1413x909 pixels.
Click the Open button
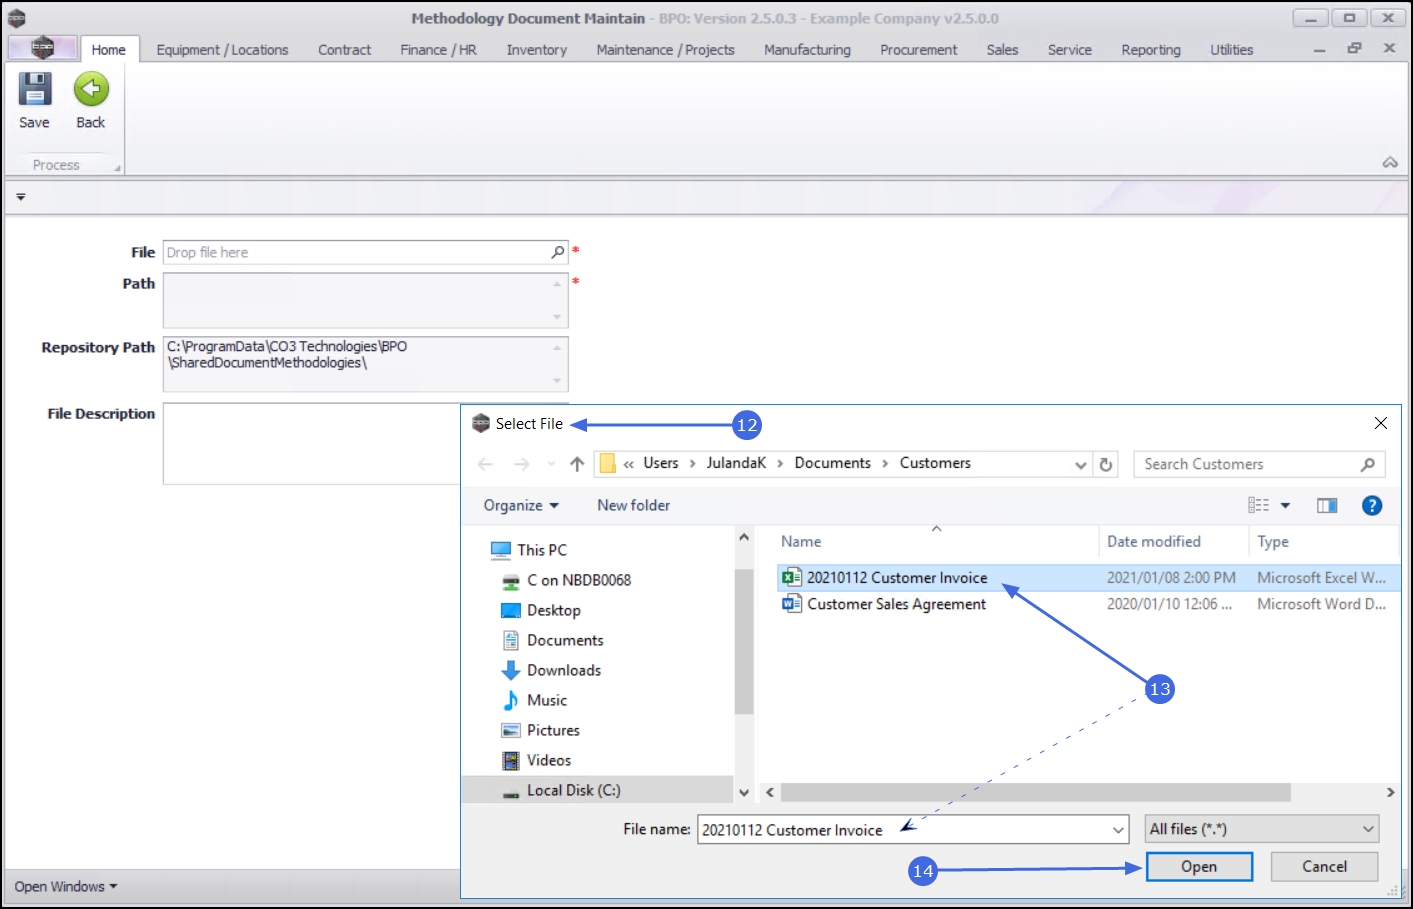point(1199,867)
